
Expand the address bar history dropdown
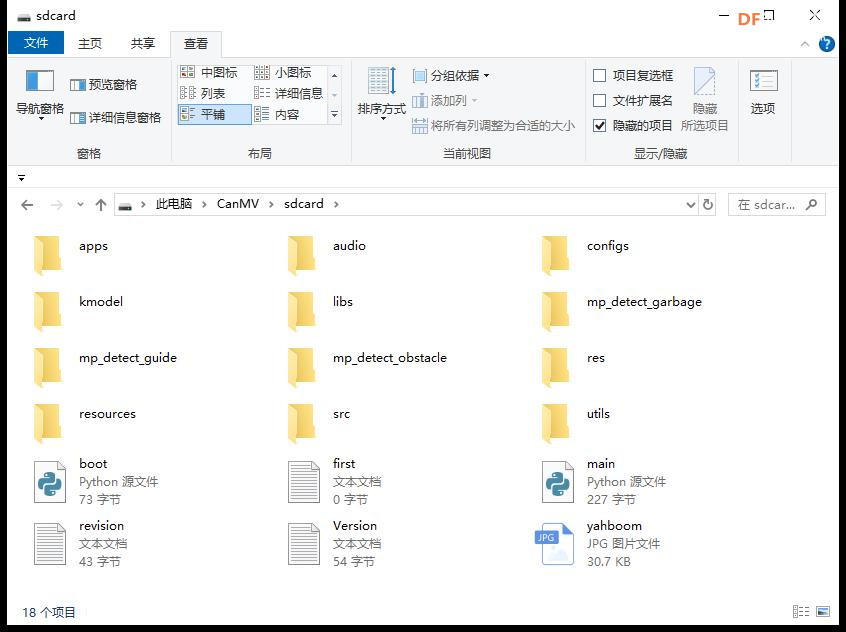pos(690,204)
